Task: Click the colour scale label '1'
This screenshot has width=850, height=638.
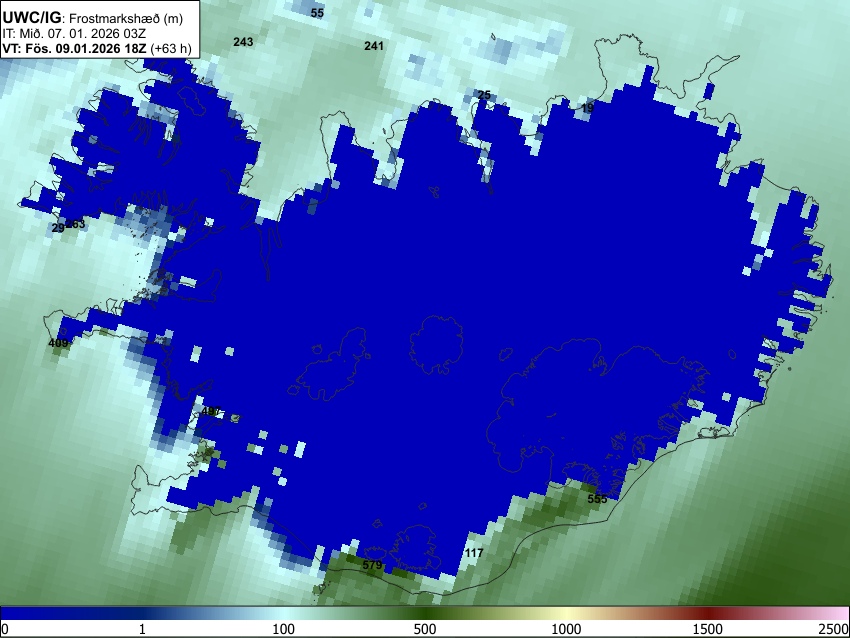Action: click(x=142, y=629)
